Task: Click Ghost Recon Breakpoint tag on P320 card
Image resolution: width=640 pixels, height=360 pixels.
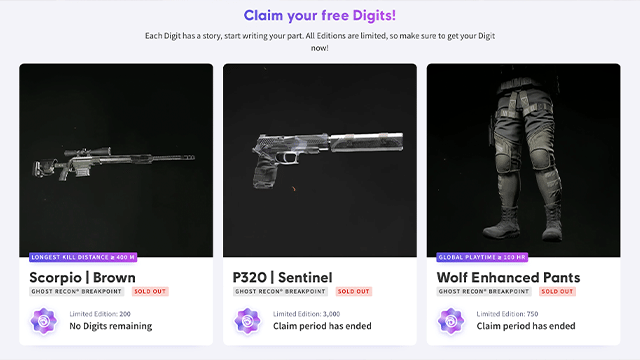Action: 280,291
